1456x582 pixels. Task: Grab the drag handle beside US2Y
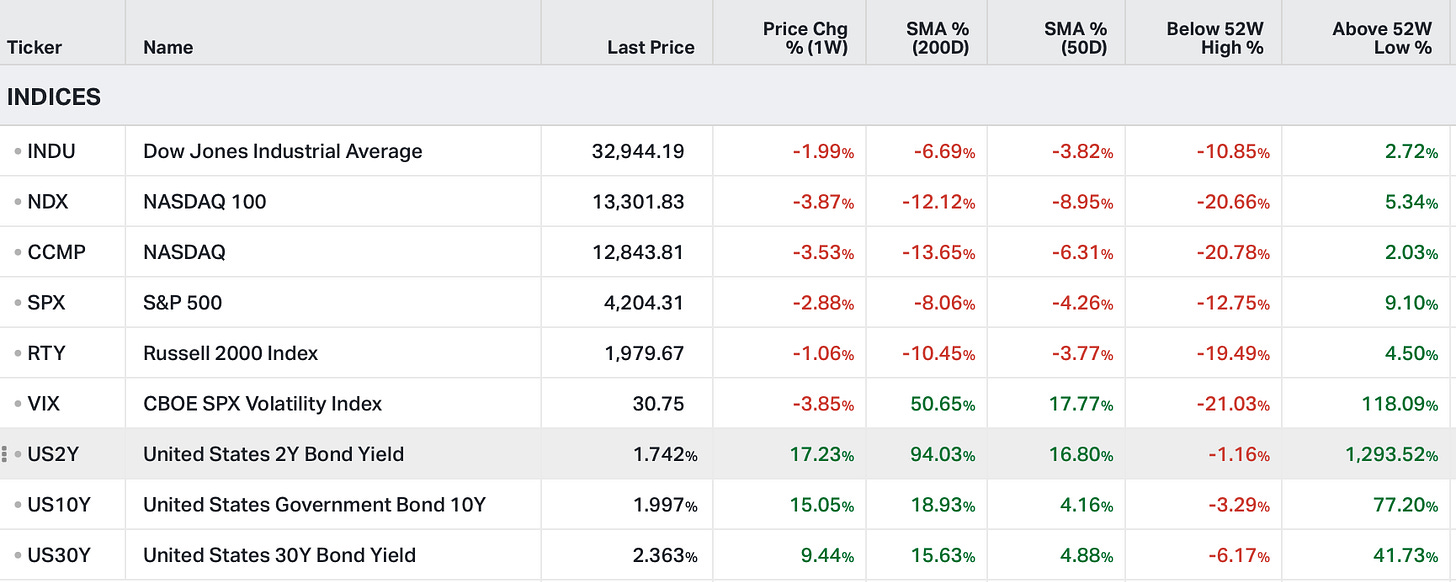click(x=5, y=454)
